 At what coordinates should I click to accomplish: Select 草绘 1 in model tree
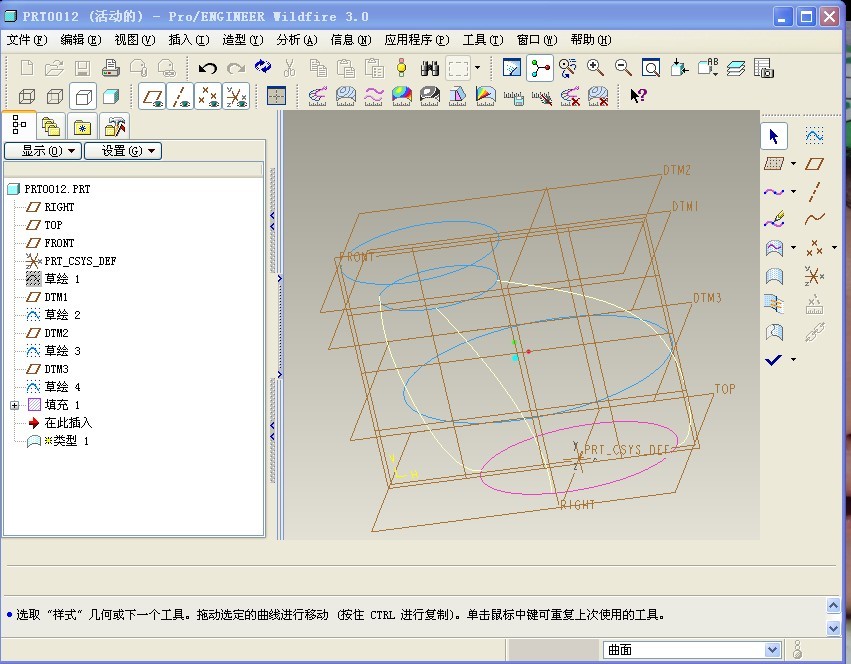coord(62,279)
